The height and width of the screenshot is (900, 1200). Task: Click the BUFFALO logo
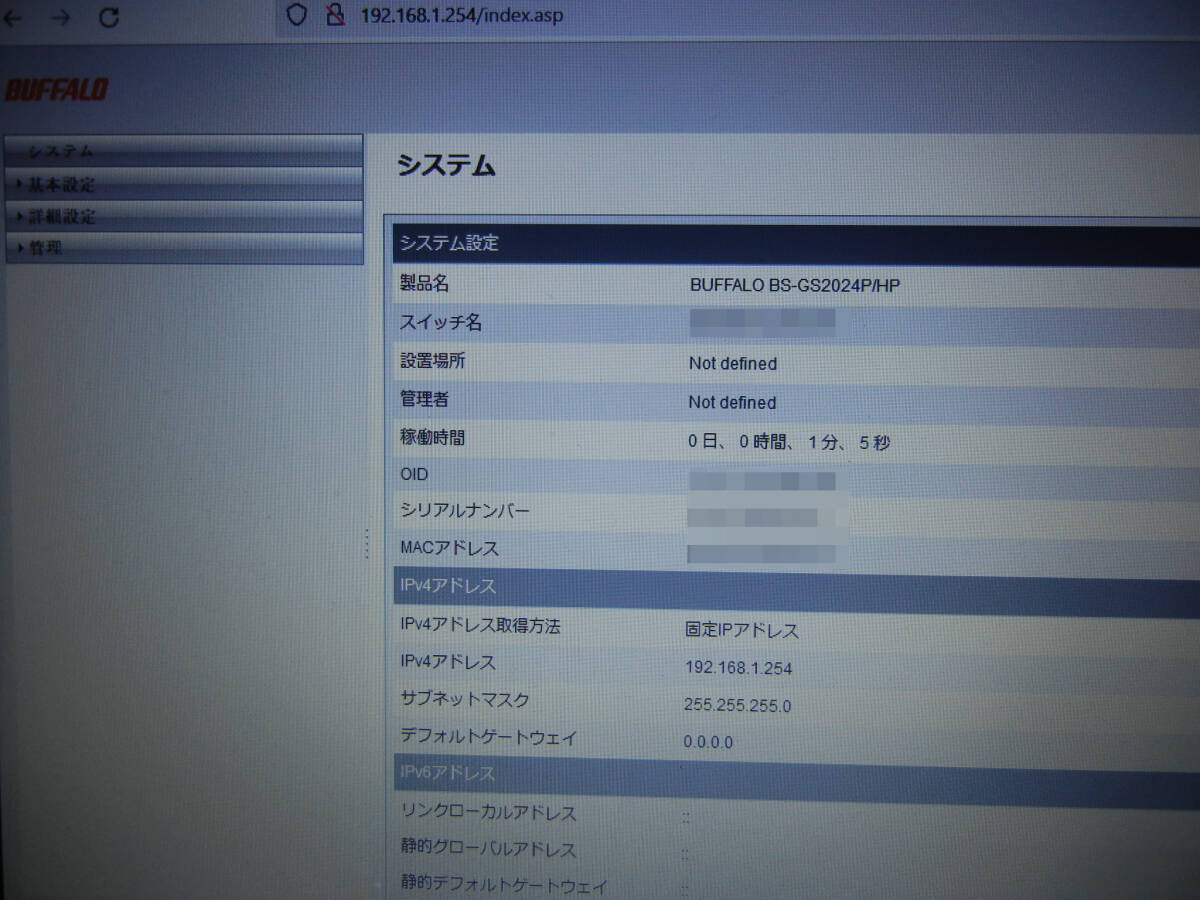(x=56, y=90)
